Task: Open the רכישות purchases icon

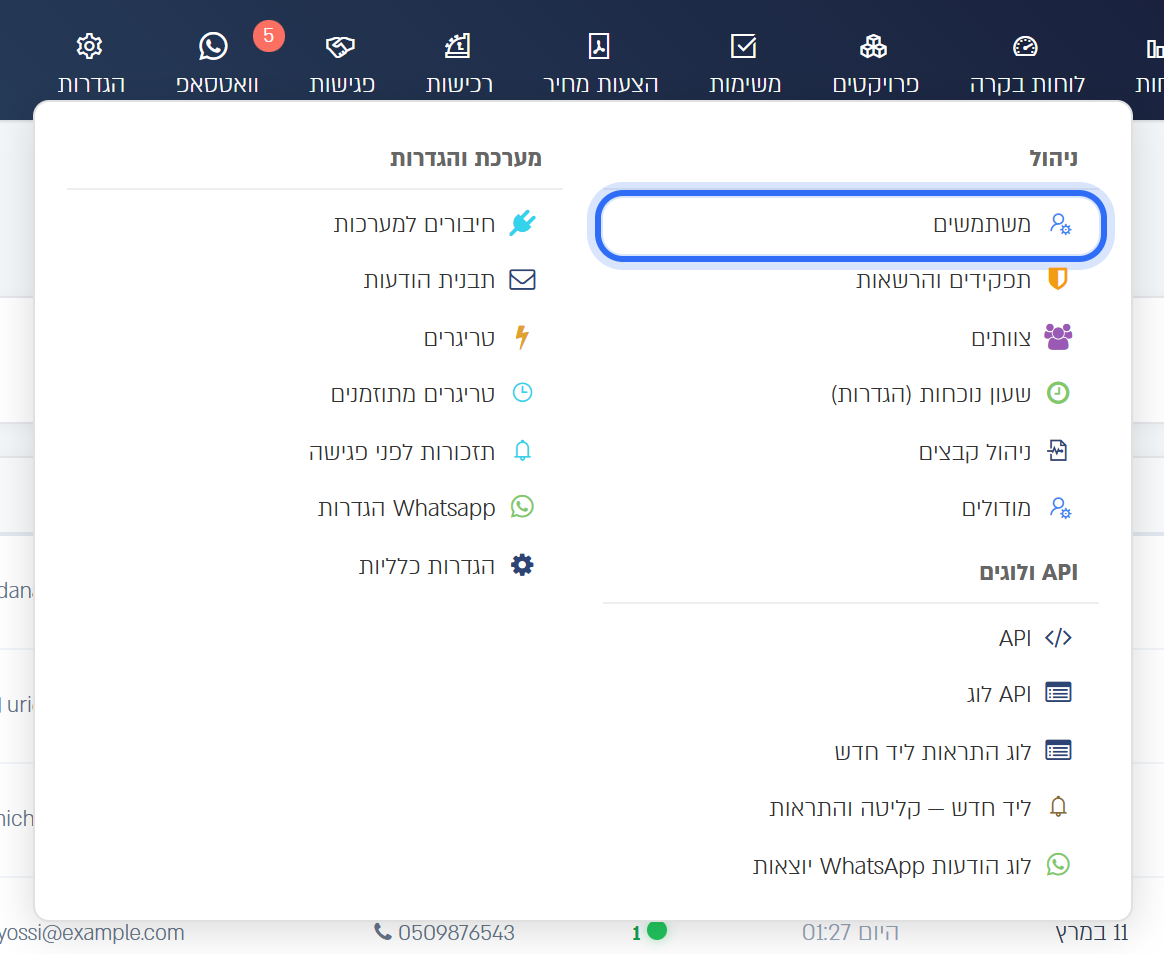Action: (x=458, y=46)
